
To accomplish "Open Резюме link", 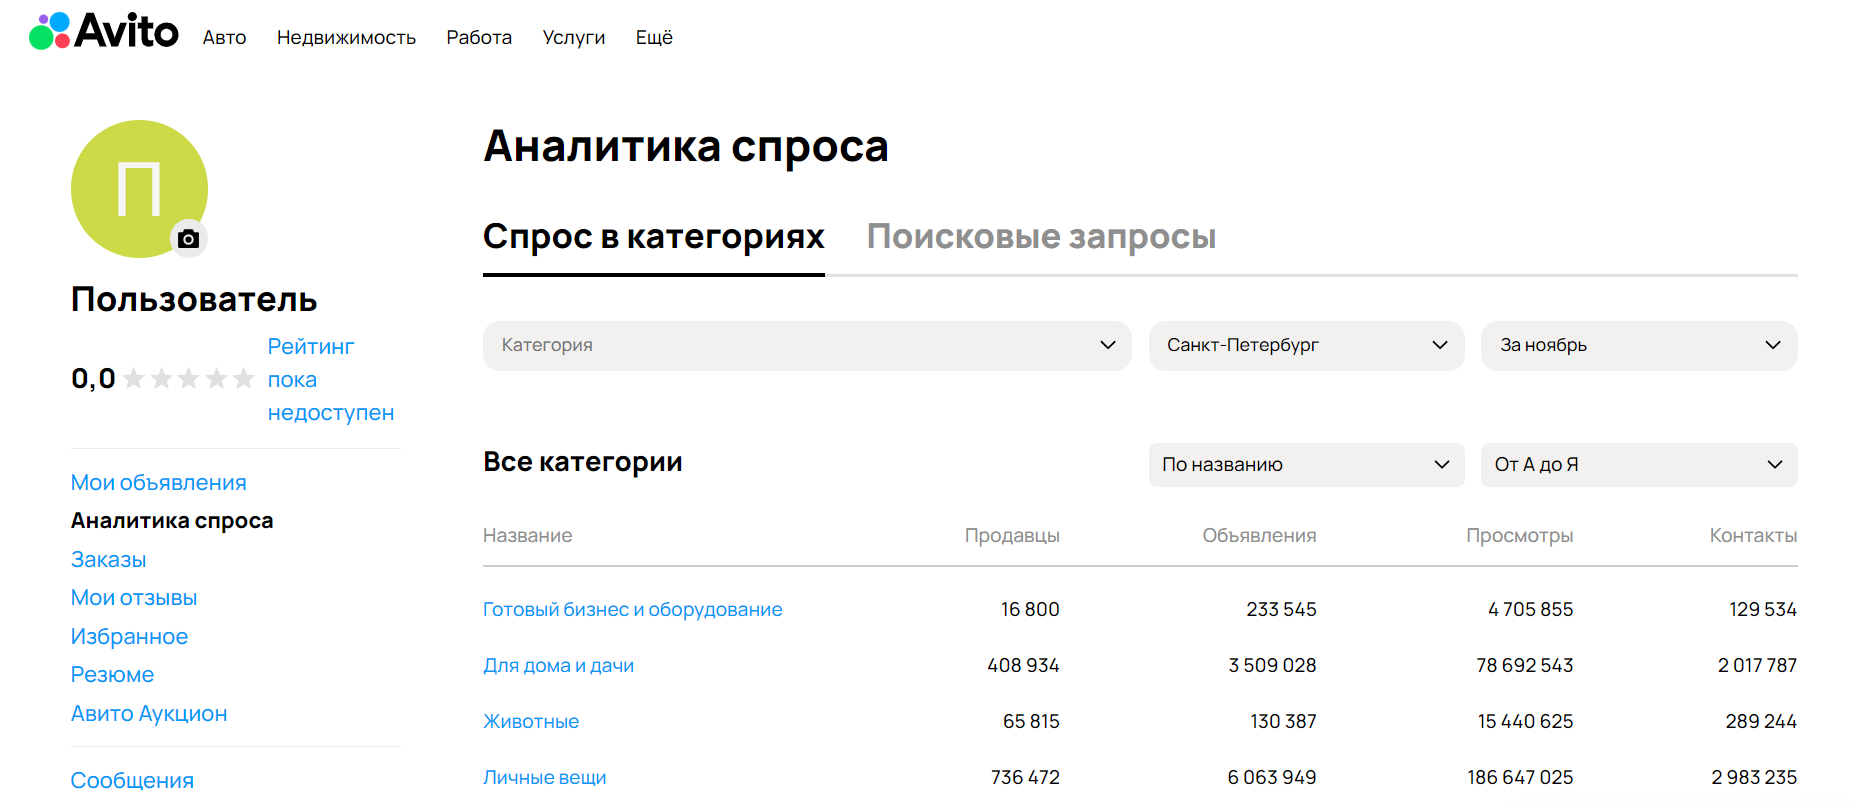I will 112,674.
